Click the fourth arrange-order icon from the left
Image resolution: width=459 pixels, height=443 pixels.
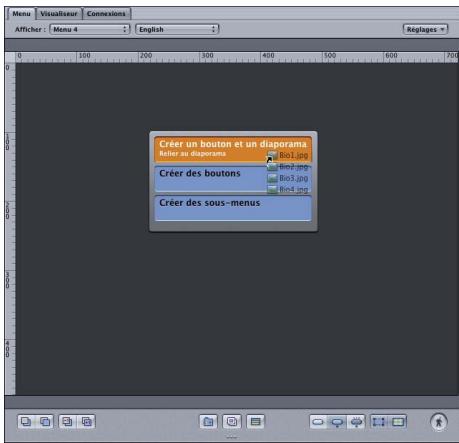87,422
